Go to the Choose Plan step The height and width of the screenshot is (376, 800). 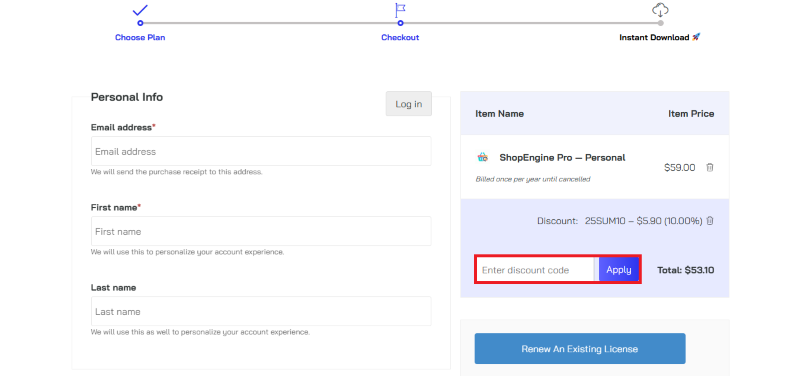pyautogui.click(x=140, y=37)
